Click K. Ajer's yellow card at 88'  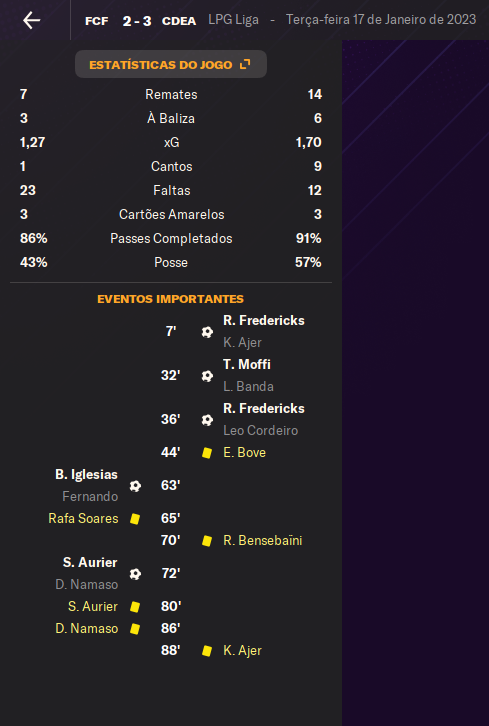pyautogui.click(x=207, y=651)
